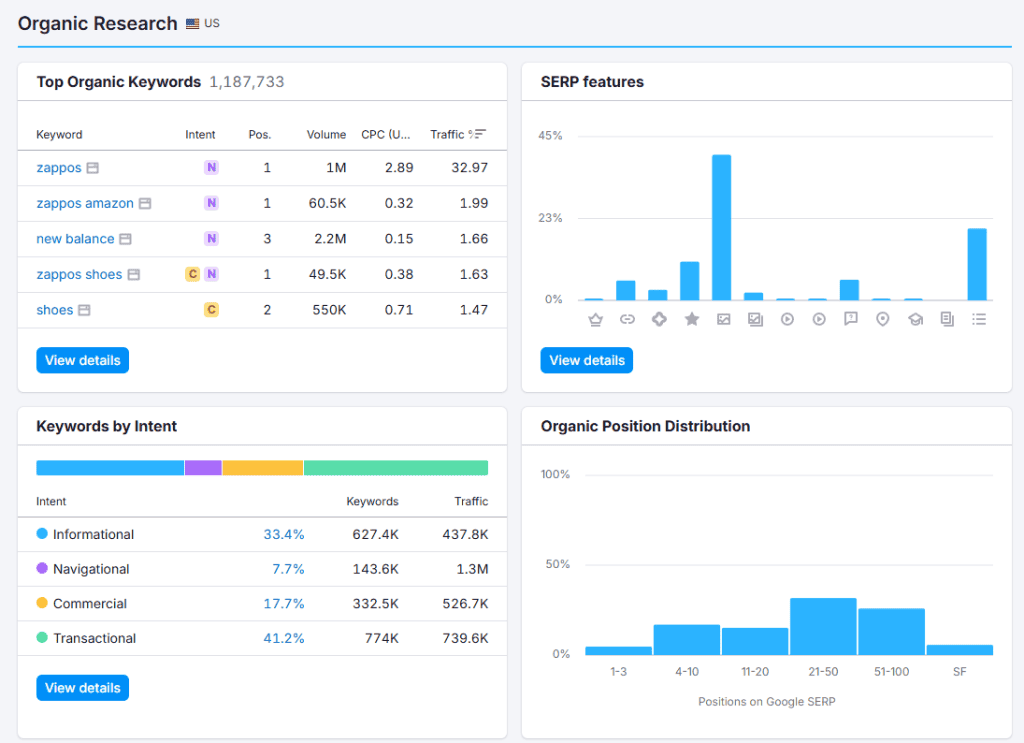
Task: Click the 627.4K Informational keywords value
Action: coord(376,534)
